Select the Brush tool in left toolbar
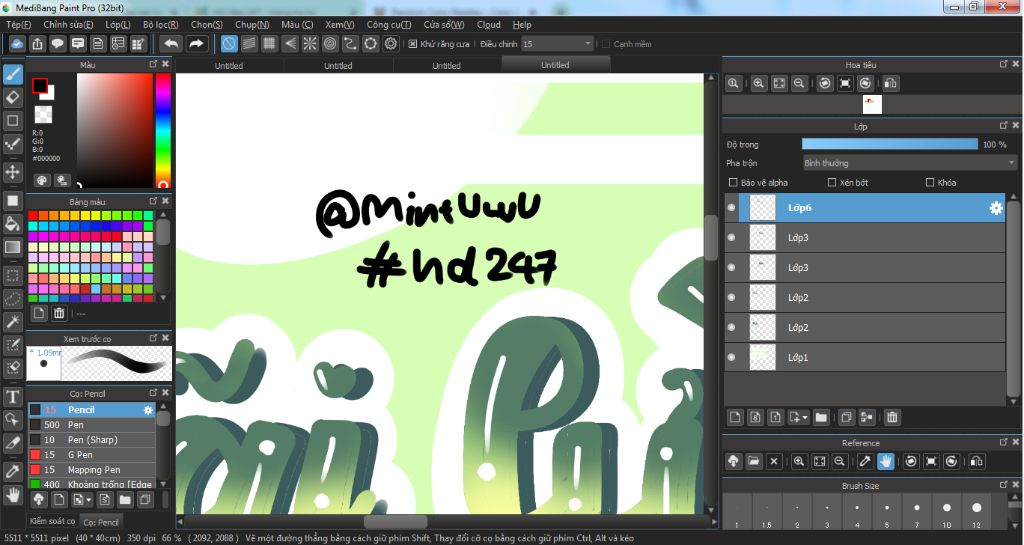Image resolution: width=1024 pixels, height=545 pixels. 12,74
